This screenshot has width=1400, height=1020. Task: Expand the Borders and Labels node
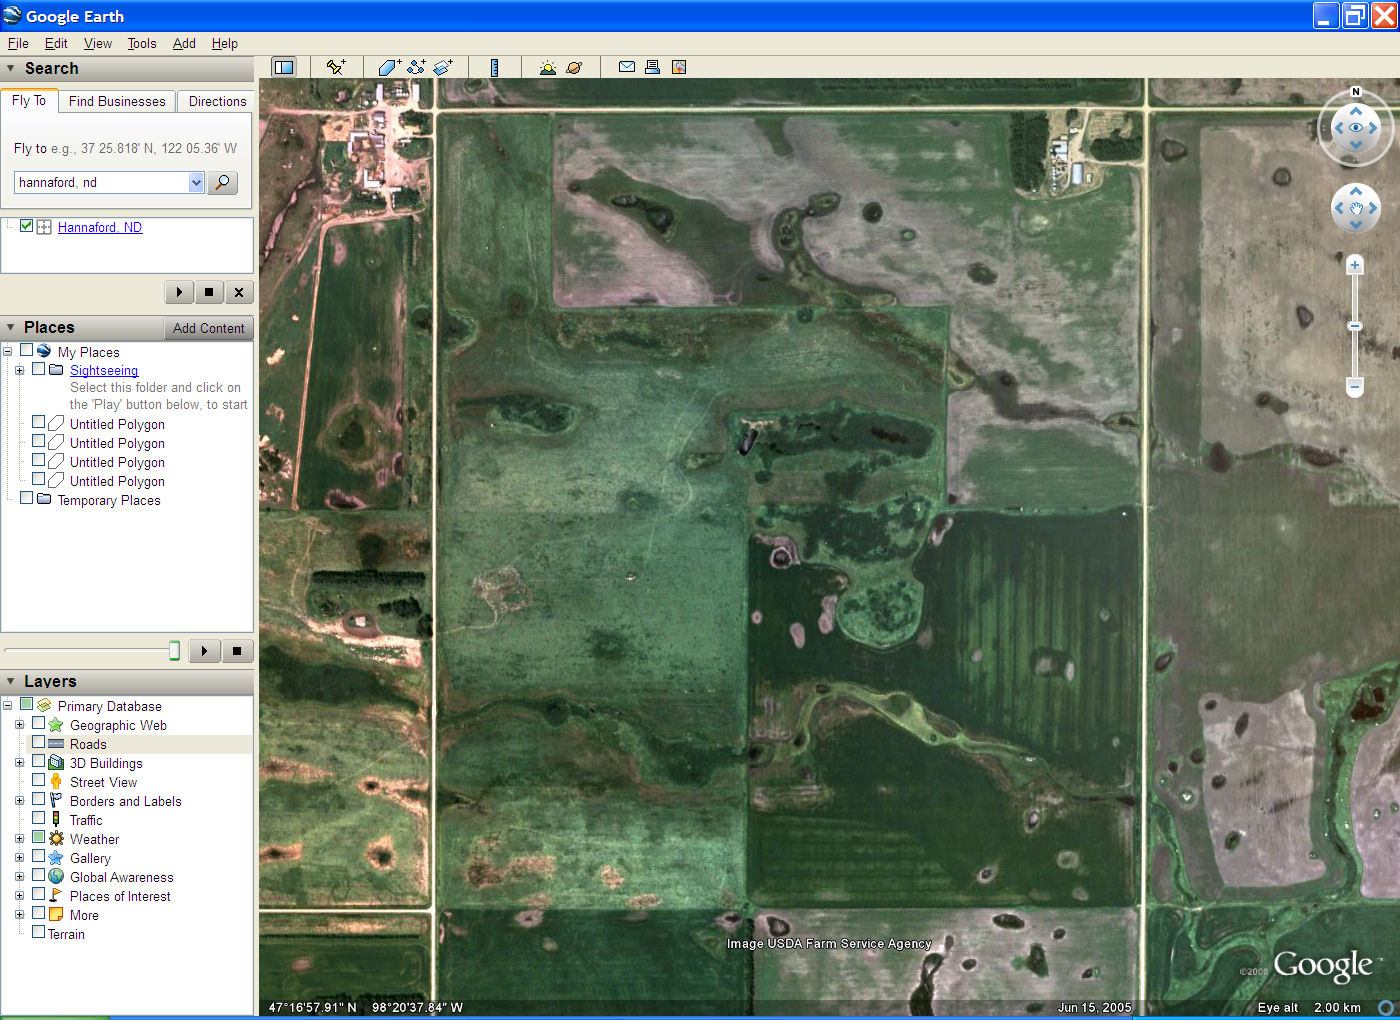[x=19, y=801]
